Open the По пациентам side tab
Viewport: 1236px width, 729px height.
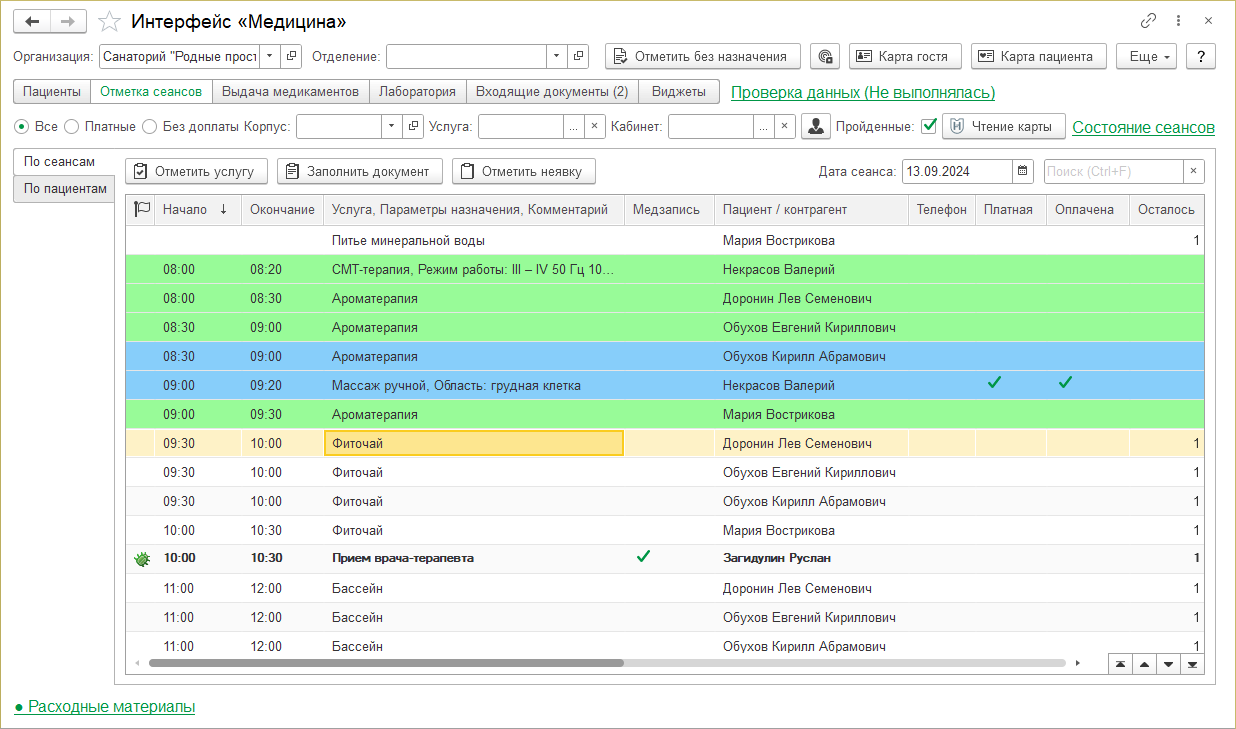[x=65, y=189]
